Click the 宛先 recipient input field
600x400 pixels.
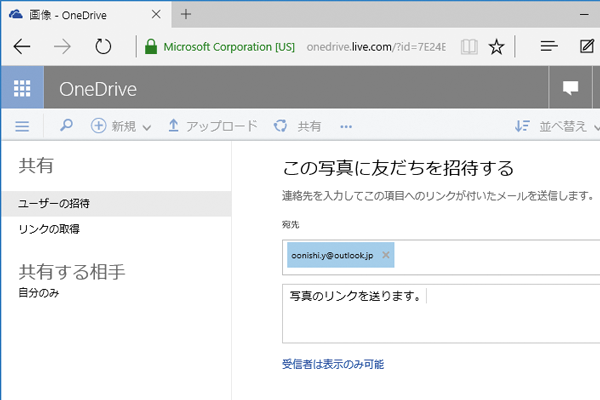click(441, 257)
